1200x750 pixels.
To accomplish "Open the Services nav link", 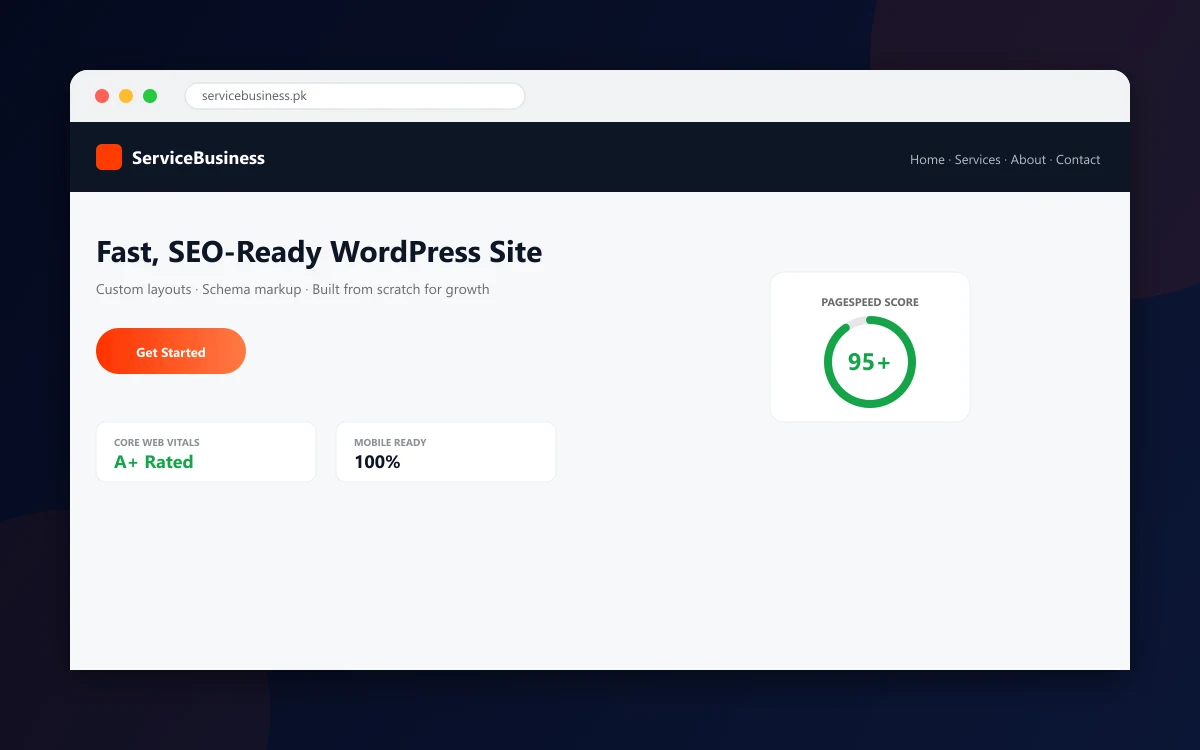I will pyautogui.click(x=977, y=160).
